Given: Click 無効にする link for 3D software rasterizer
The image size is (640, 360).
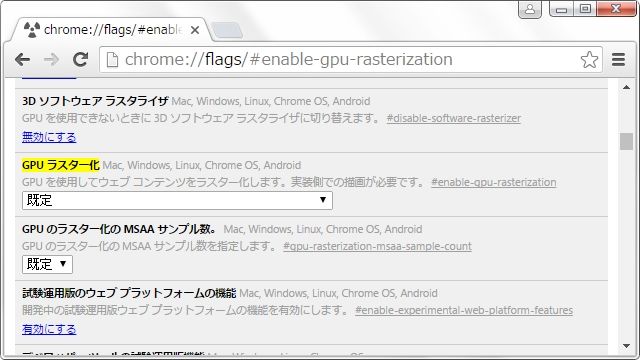Looking at the screenshot, I should (x=49, y=137).
